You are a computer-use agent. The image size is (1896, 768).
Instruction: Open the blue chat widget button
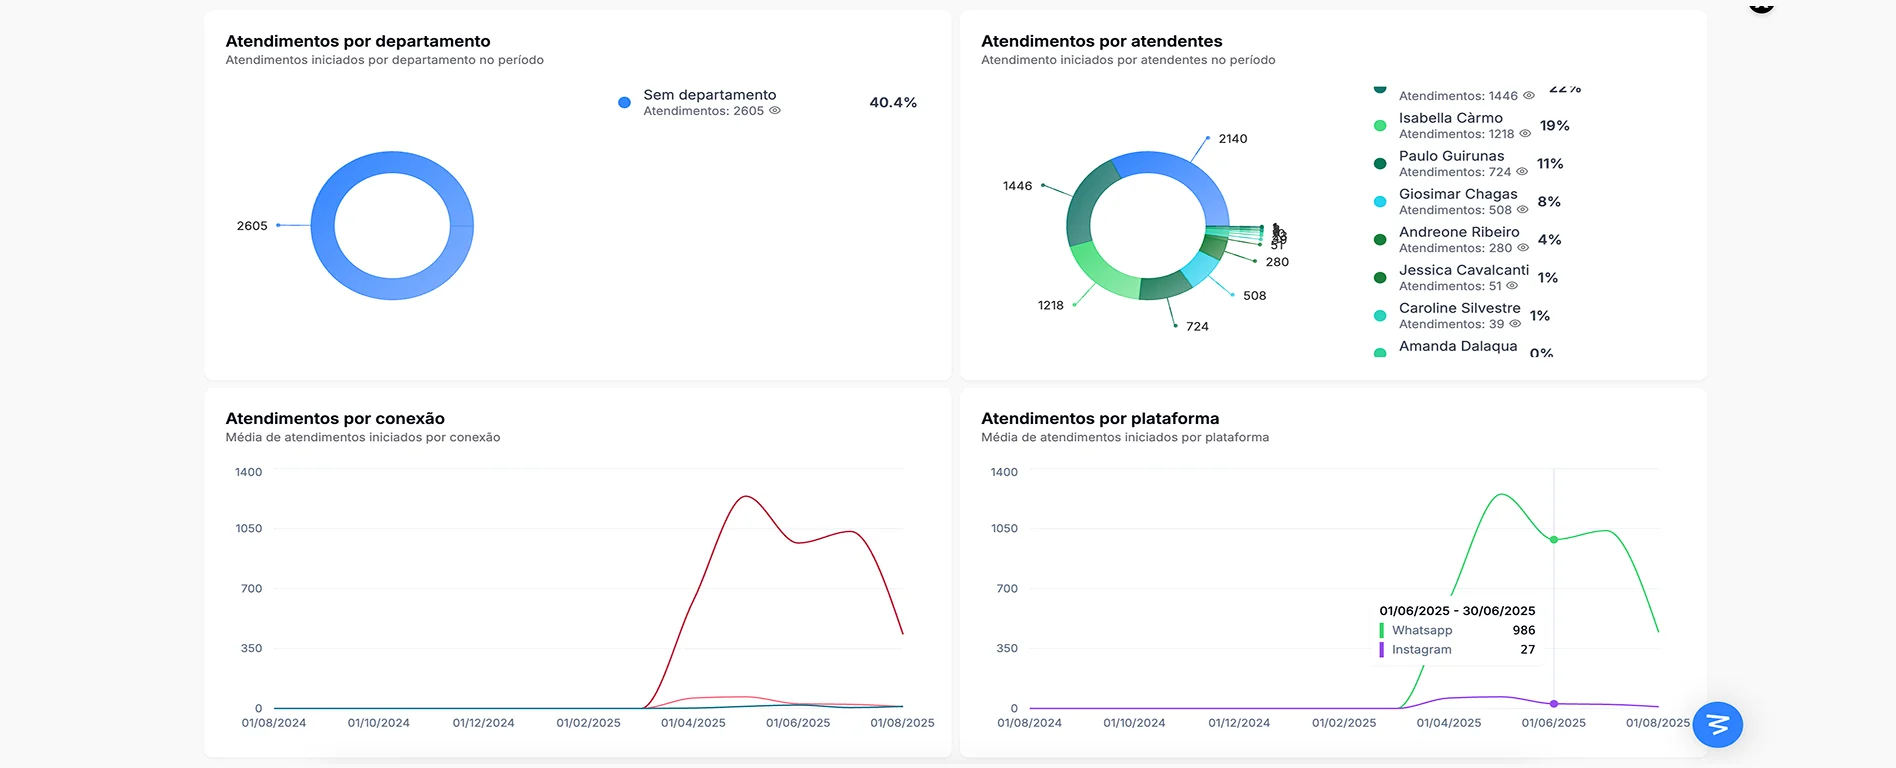pyautogui.click(x=1717, y=724)
